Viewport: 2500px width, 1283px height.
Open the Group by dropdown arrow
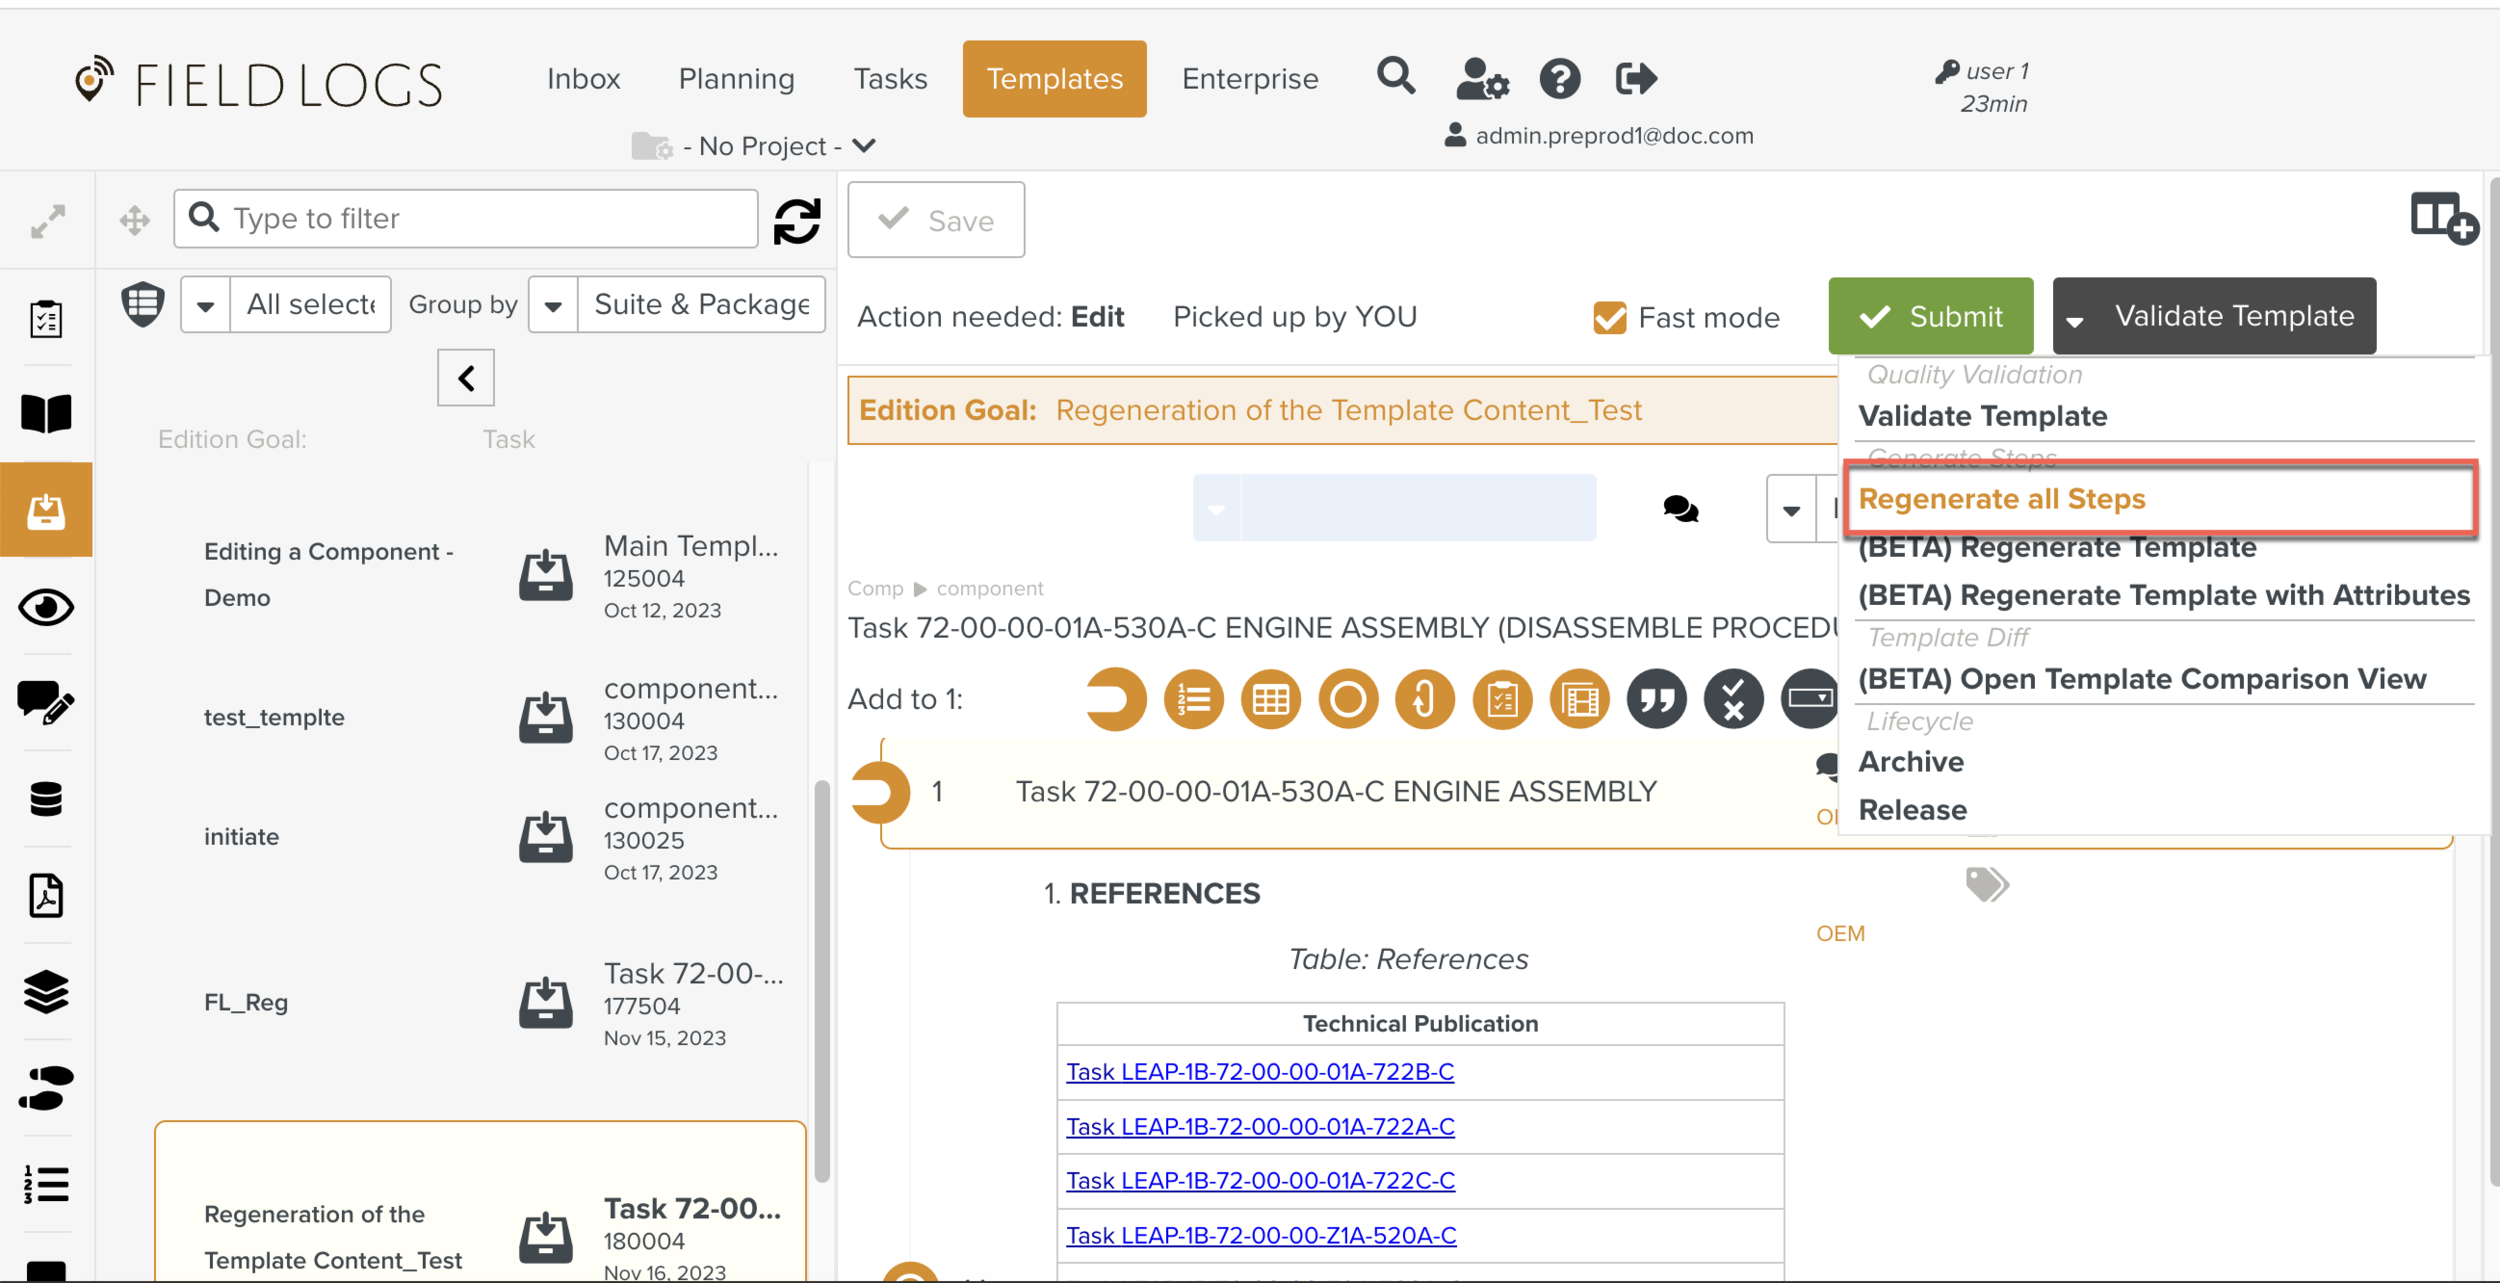coord(553,305)
